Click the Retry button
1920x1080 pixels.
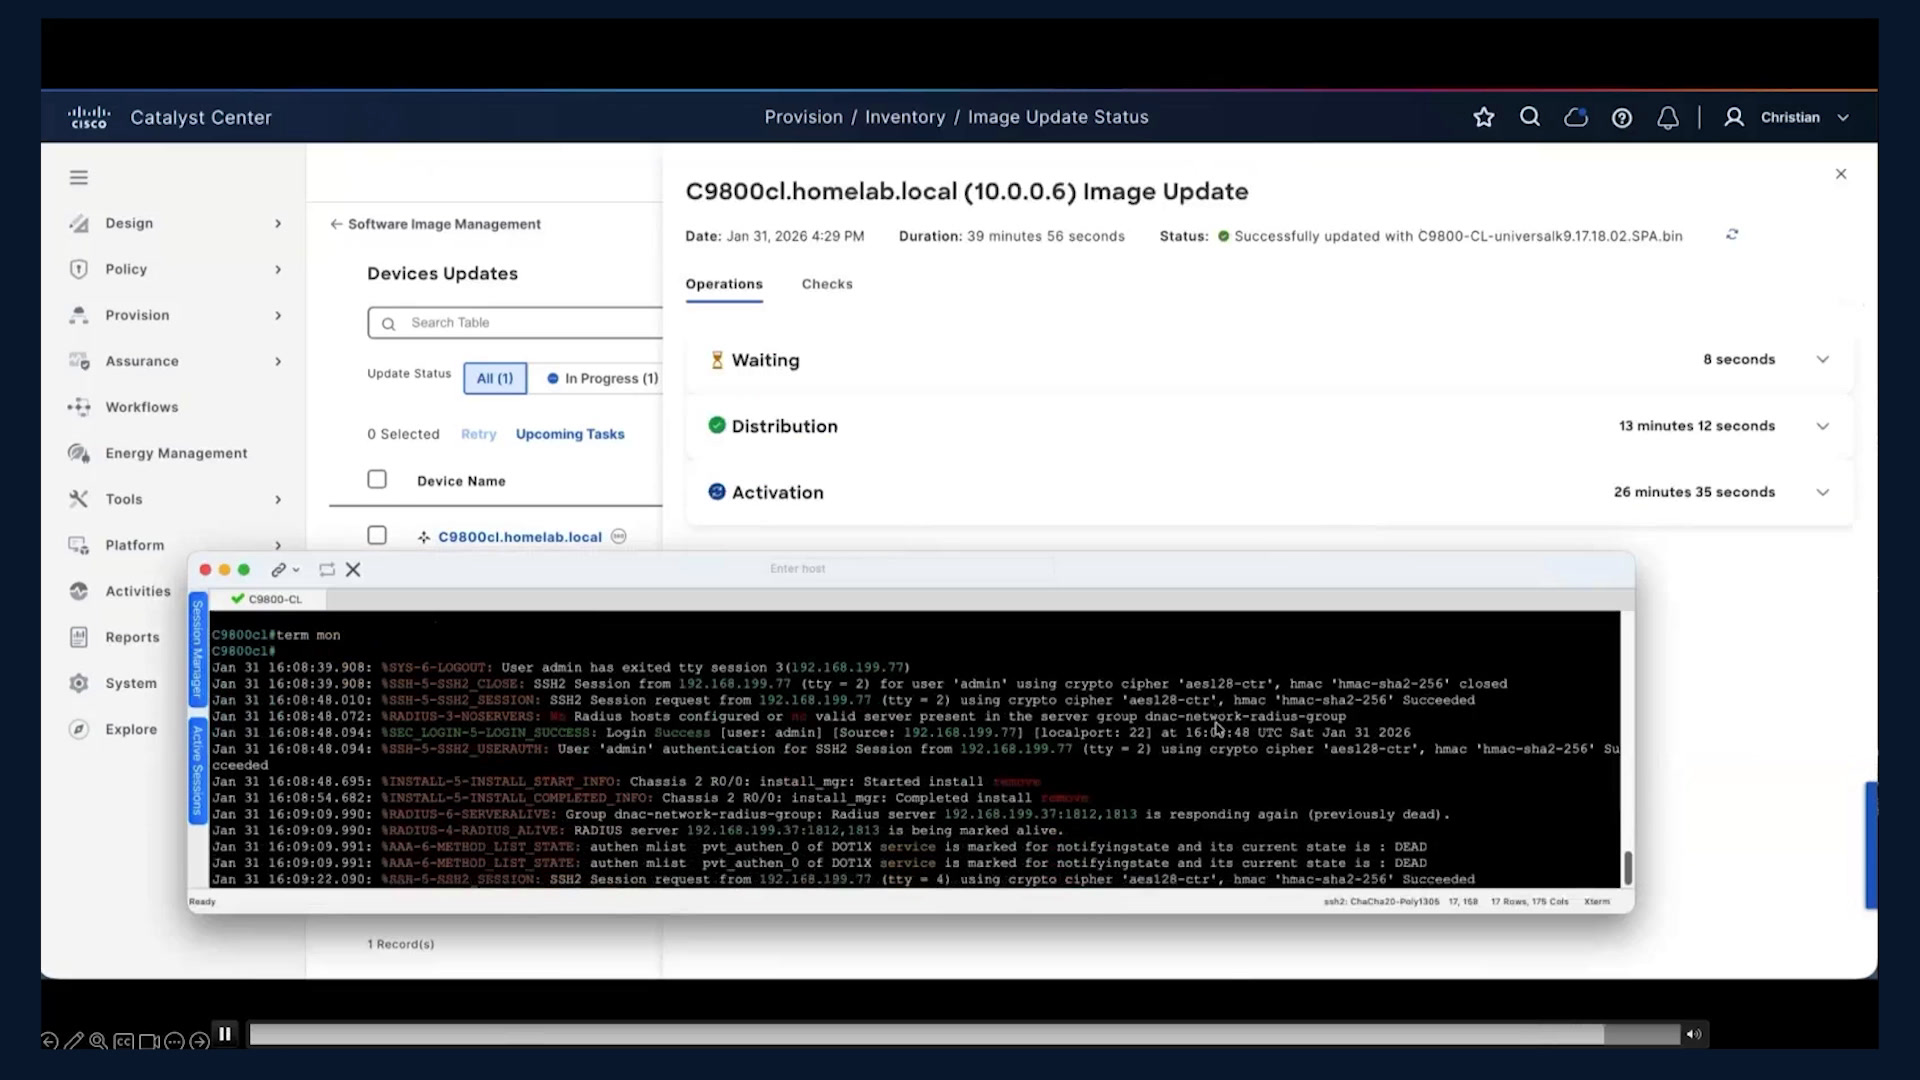pos(478,434)
